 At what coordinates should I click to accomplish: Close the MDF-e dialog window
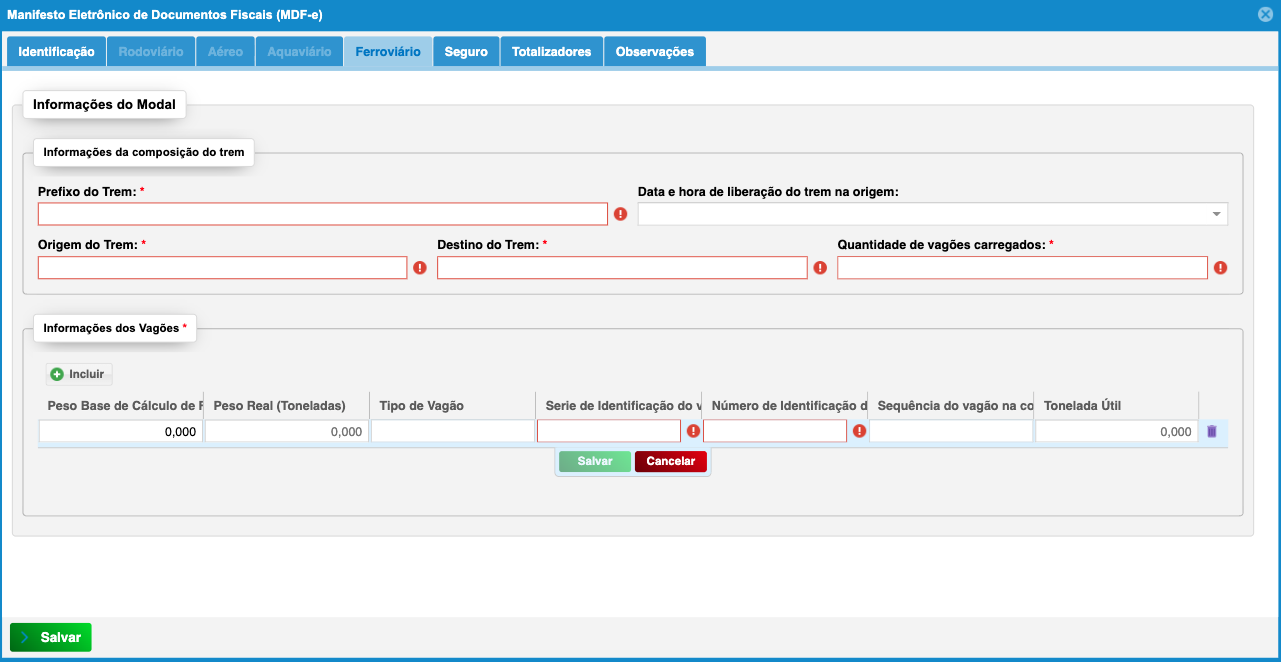1265,15
